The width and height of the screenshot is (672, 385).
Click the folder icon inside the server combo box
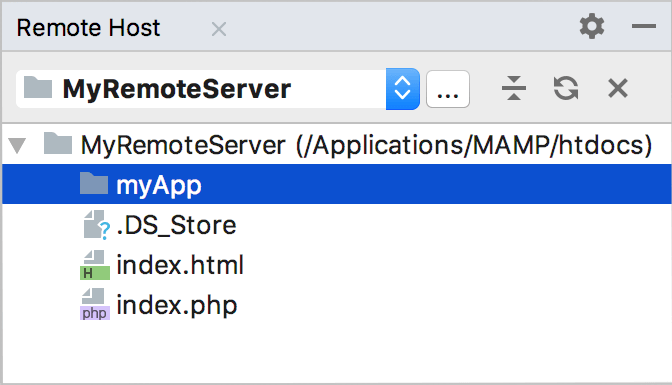38,87
